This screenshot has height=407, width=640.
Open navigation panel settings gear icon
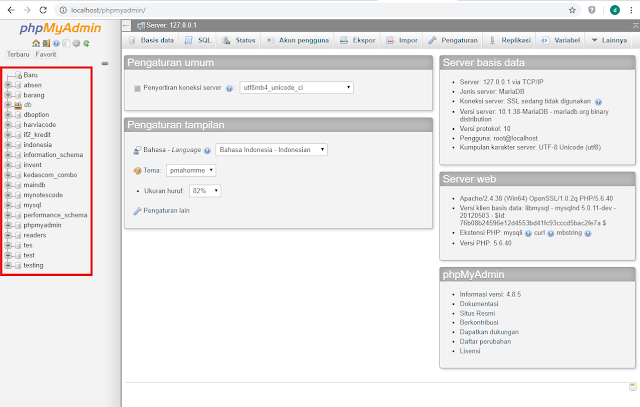pos(76,43)
